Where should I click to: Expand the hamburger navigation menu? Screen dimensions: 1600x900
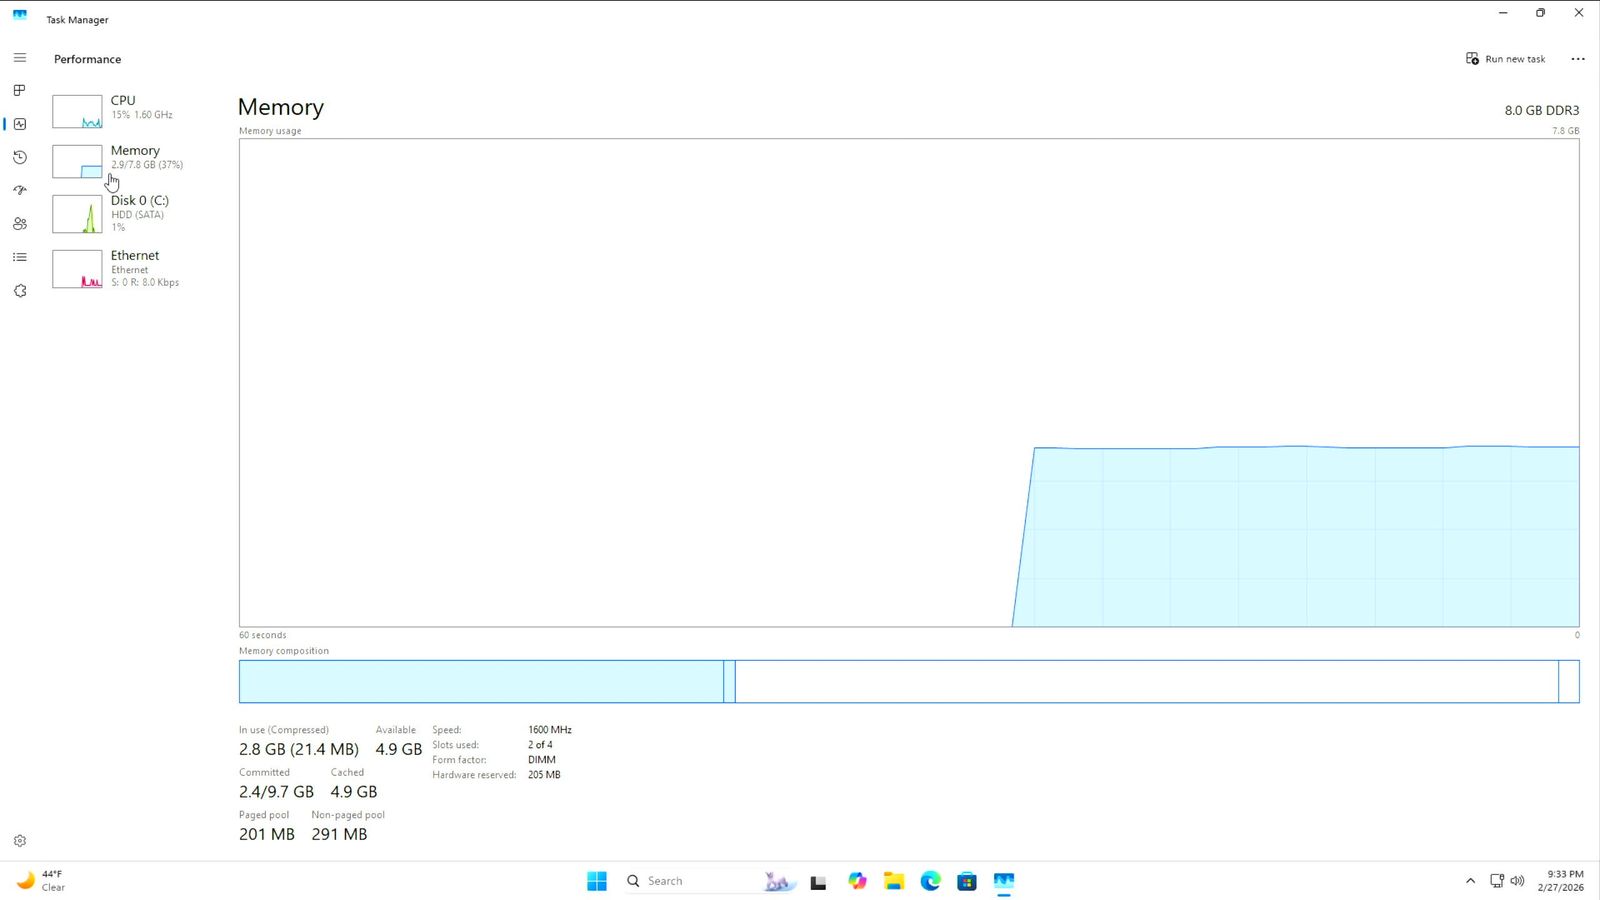19,58
